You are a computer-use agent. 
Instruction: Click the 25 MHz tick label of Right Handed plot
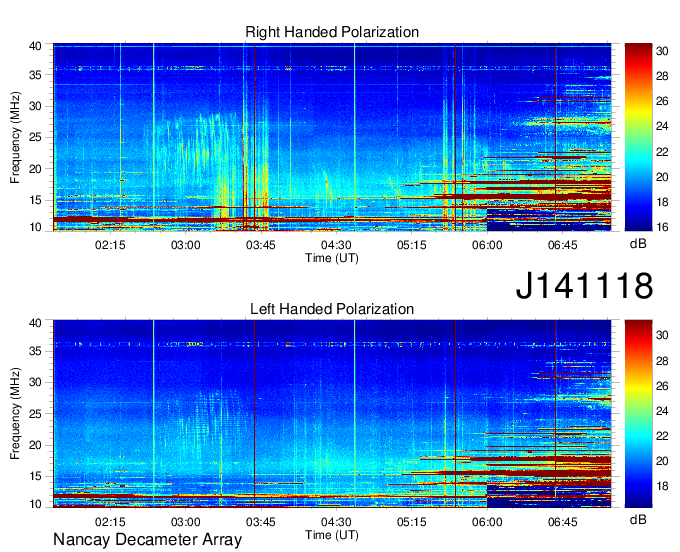[35, 137]
